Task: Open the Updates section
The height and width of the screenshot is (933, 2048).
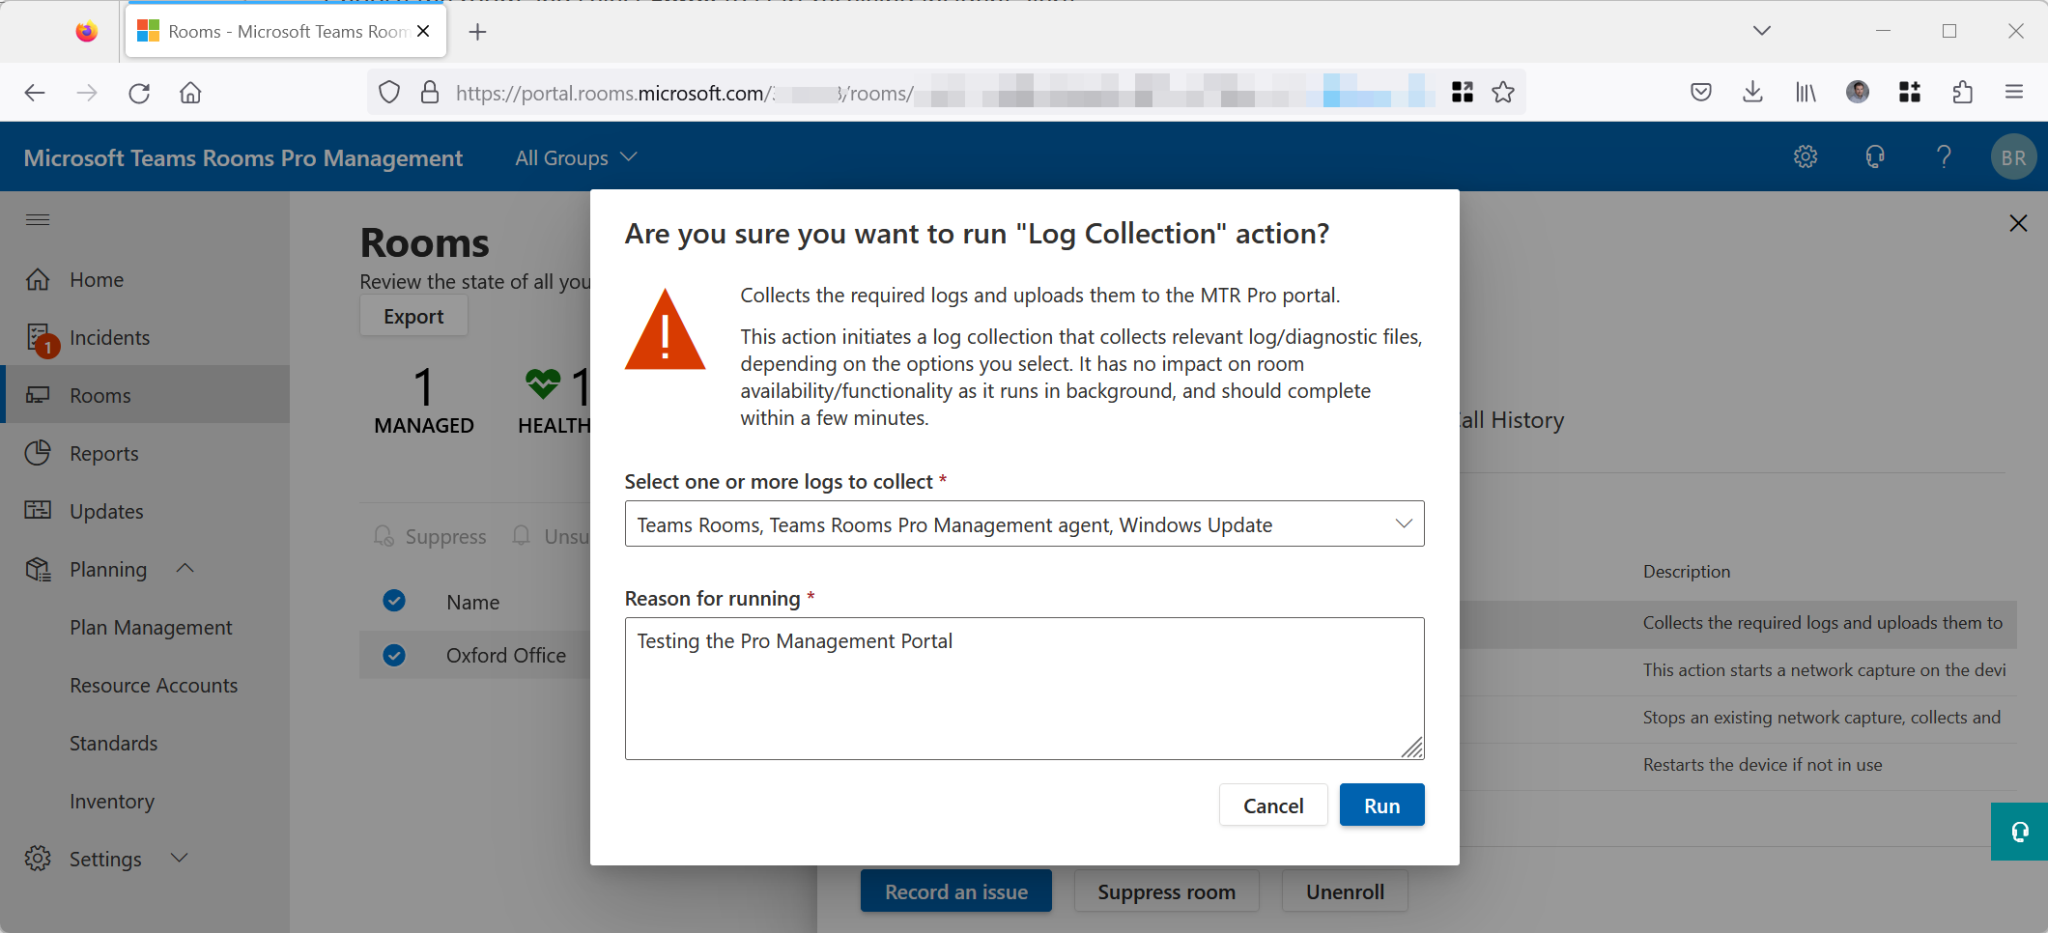Action: 106,511
